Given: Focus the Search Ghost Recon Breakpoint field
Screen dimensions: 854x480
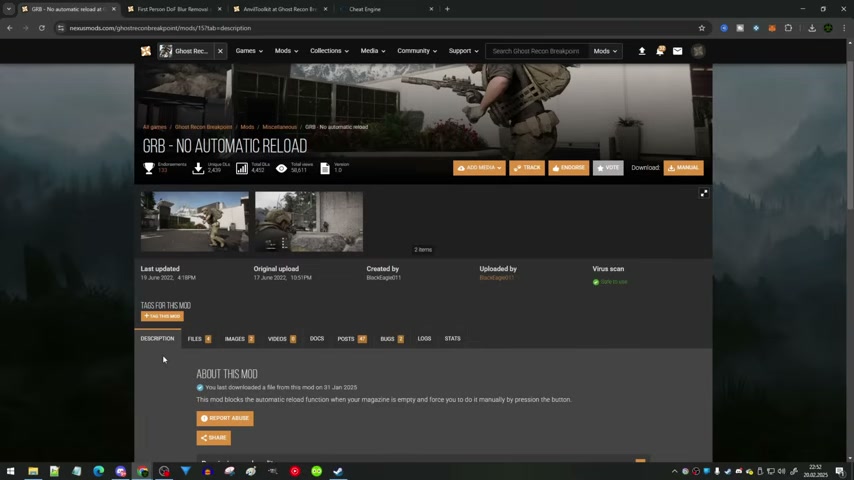Looking at the screenshot, I should tap(537, 51).
